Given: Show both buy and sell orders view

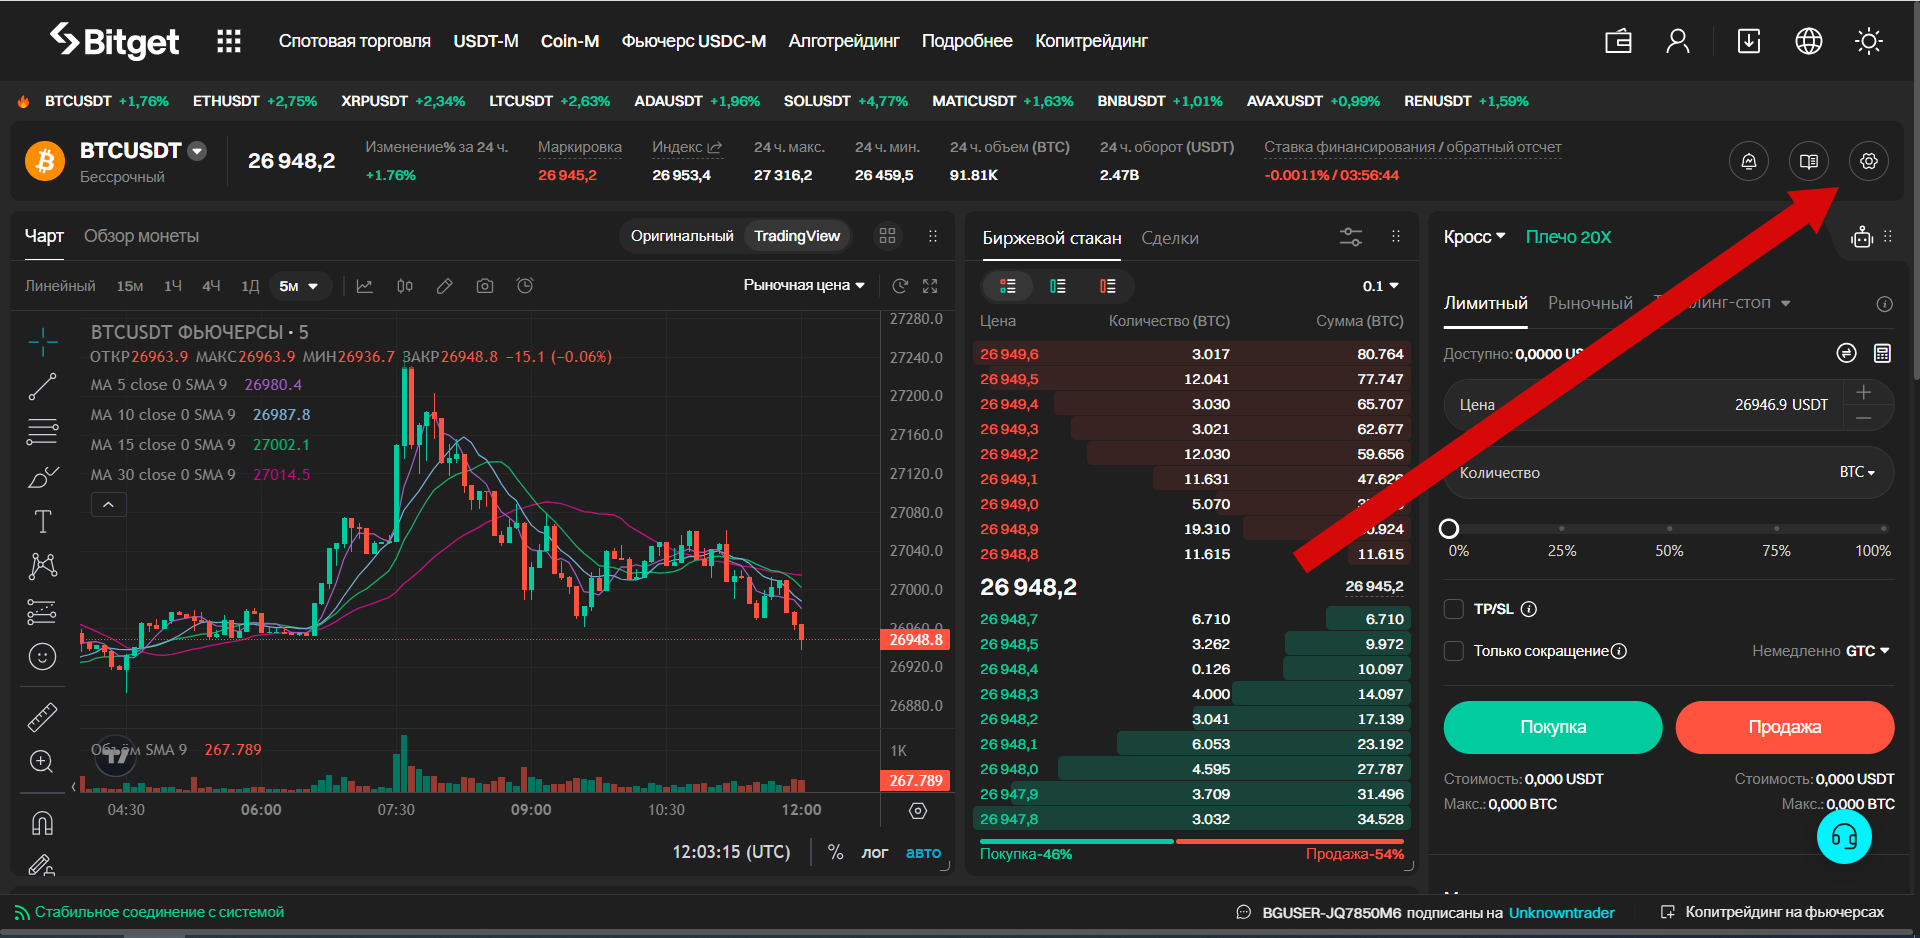Looking at the screenshot, I should point(1008,286).
